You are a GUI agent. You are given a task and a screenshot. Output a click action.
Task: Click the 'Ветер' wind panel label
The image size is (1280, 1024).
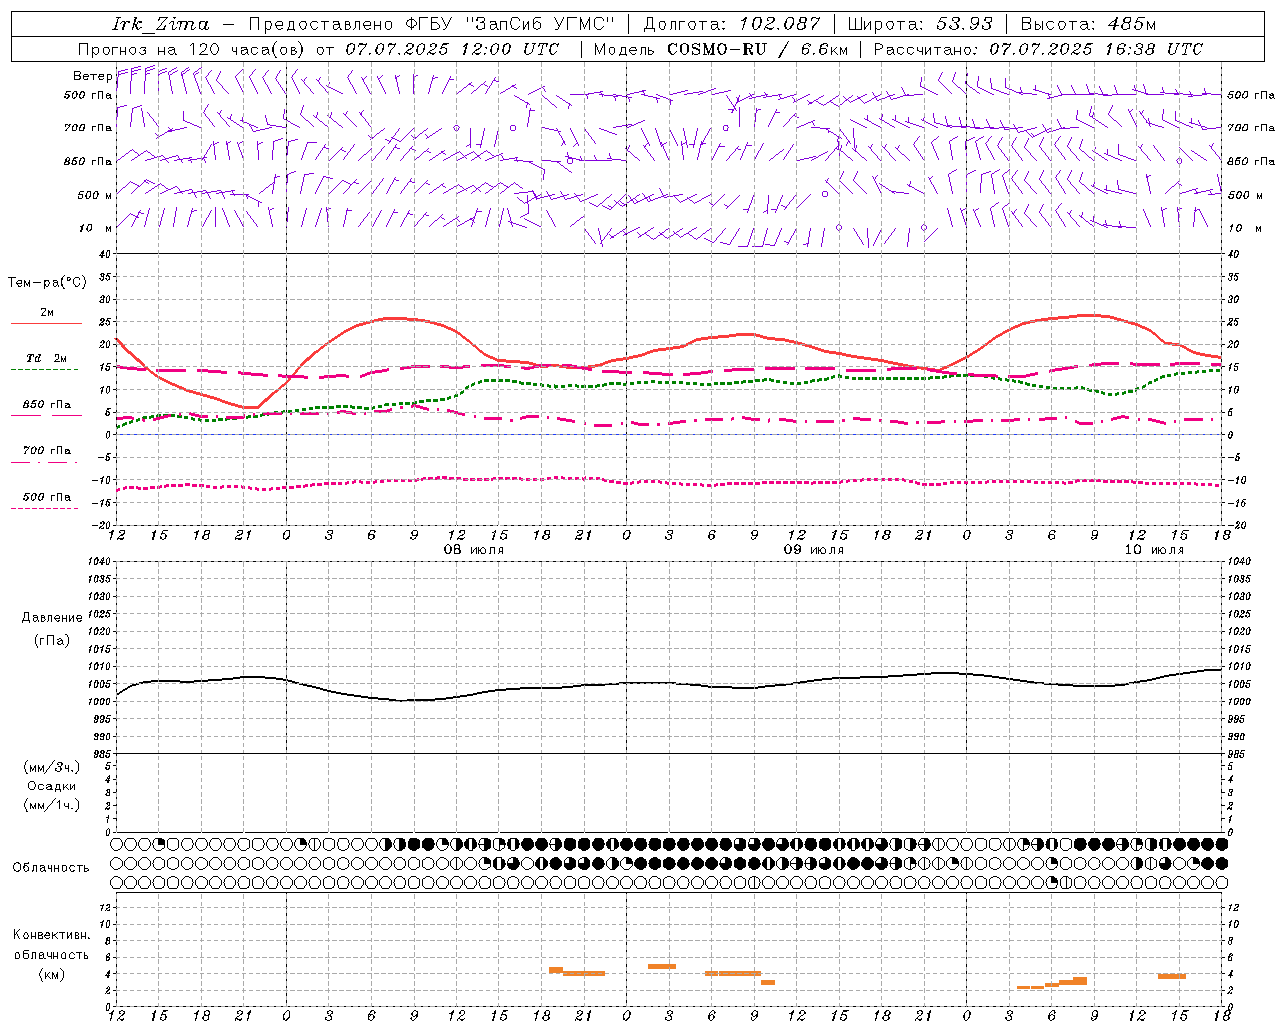(x=92, y=76)
